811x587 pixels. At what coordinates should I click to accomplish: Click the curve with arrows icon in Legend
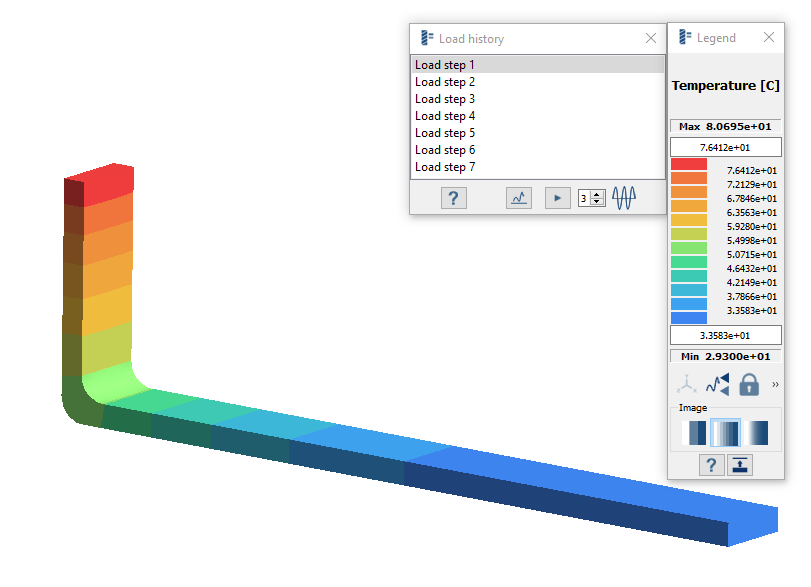click(717, 384)
